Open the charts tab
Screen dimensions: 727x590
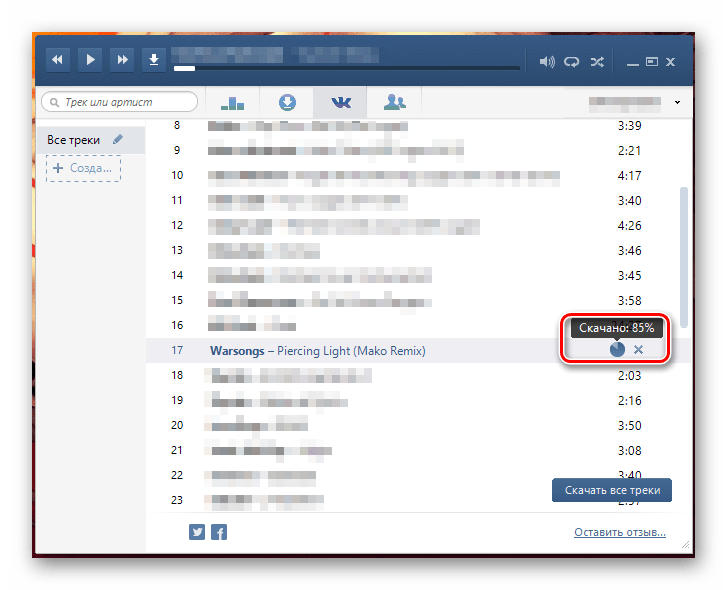coord(232,102)
